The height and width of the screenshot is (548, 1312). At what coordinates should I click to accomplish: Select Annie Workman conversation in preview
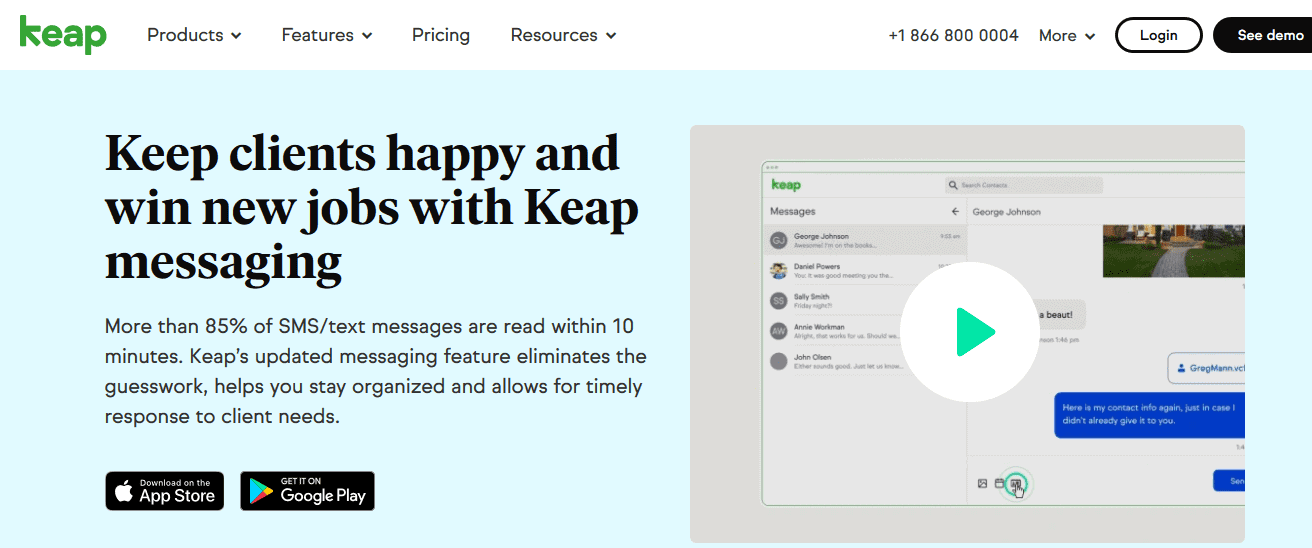pos(865,330)
